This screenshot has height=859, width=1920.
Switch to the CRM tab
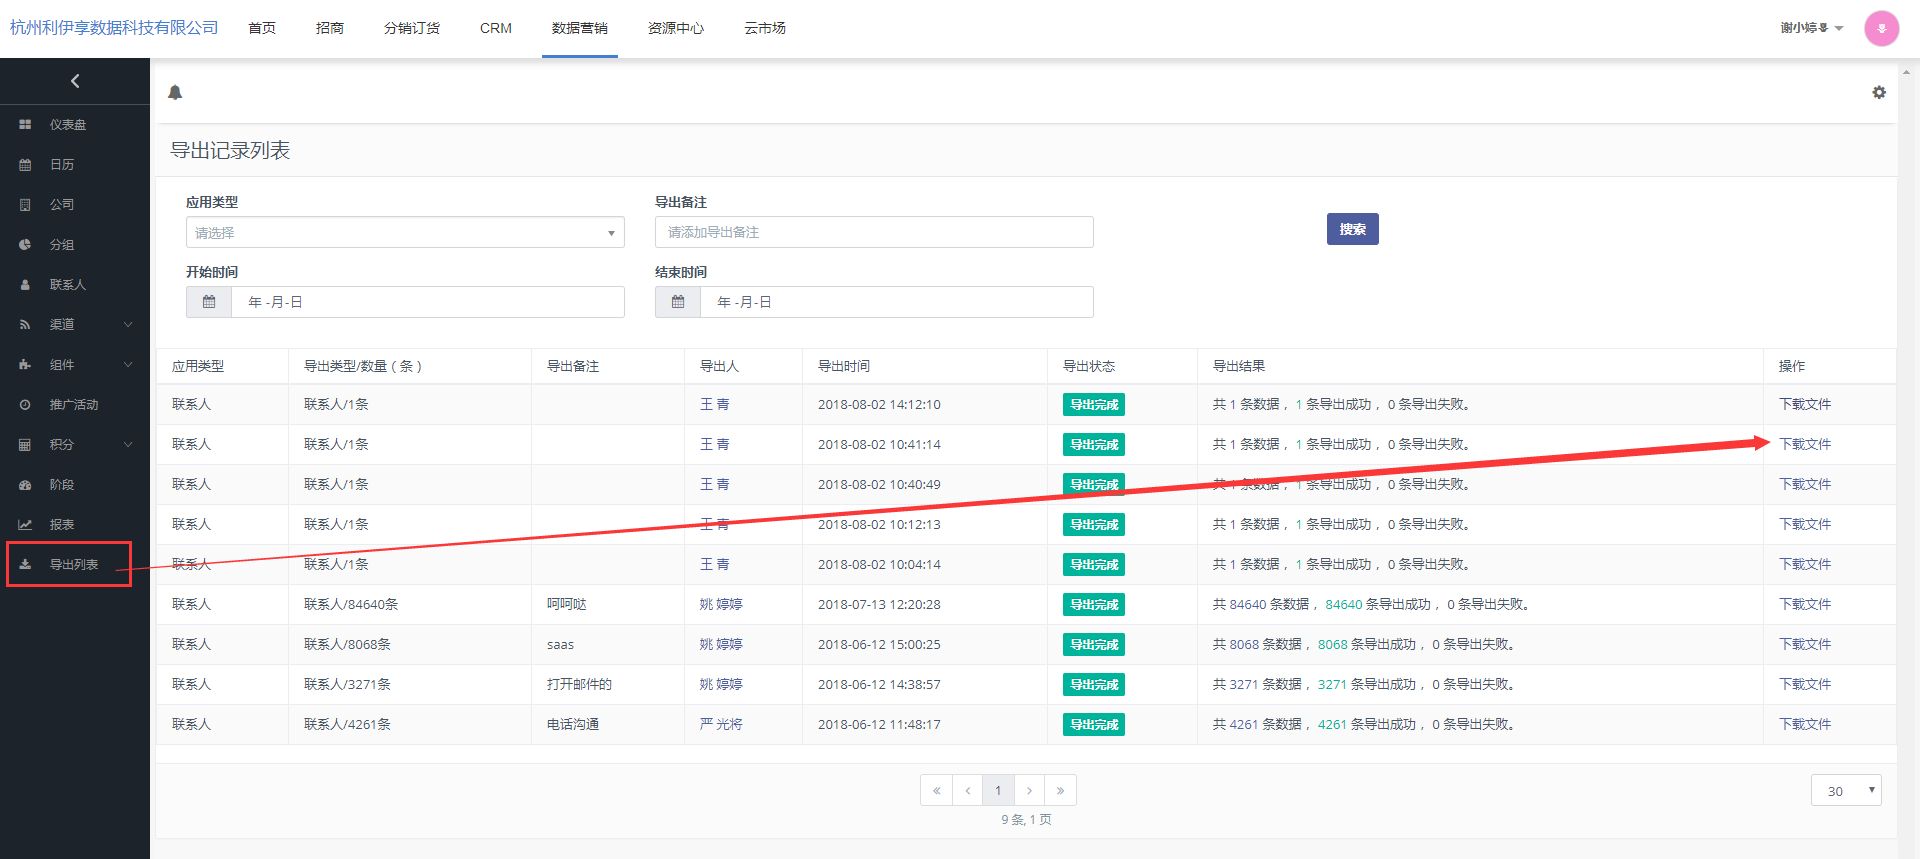495,28
